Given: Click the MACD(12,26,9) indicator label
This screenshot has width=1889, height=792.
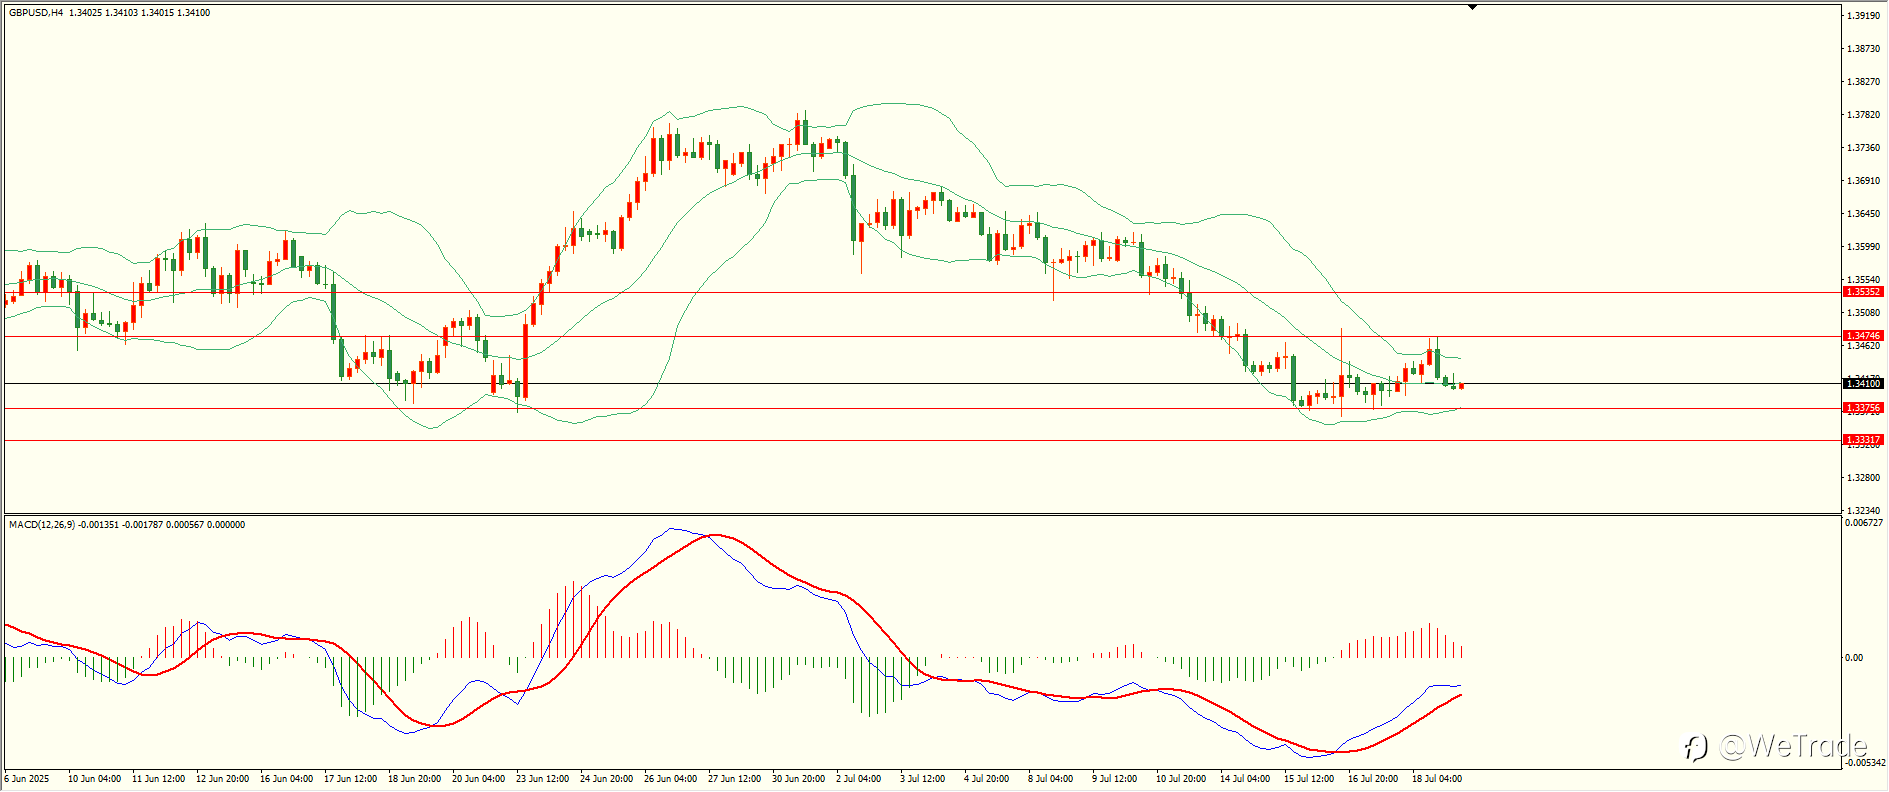Looking at the screenshot, I should [41, 525].
